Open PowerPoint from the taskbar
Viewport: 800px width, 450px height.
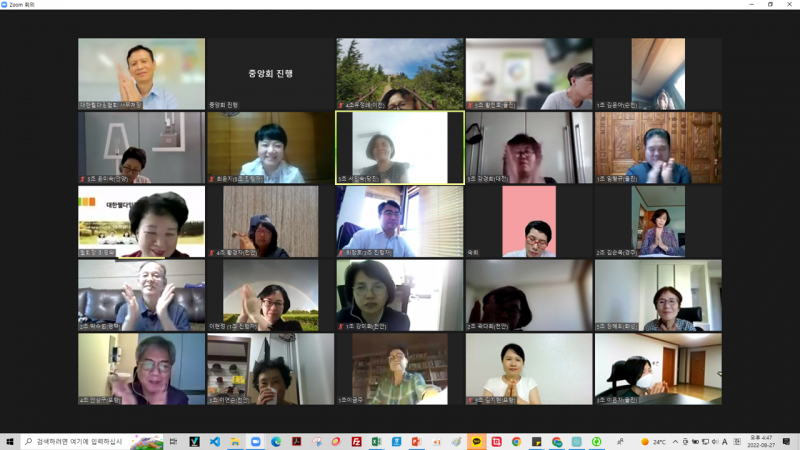coord(416,441)
